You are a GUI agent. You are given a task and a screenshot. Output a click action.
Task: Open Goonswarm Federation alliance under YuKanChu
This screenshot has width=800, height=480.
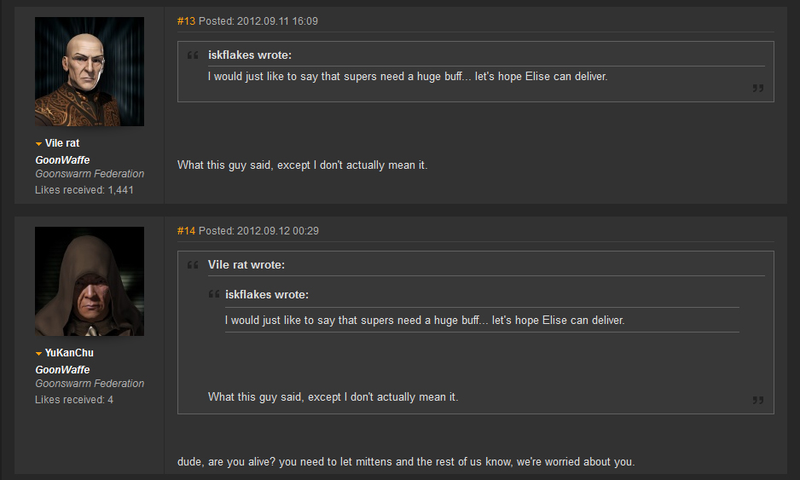pos(89,384)
